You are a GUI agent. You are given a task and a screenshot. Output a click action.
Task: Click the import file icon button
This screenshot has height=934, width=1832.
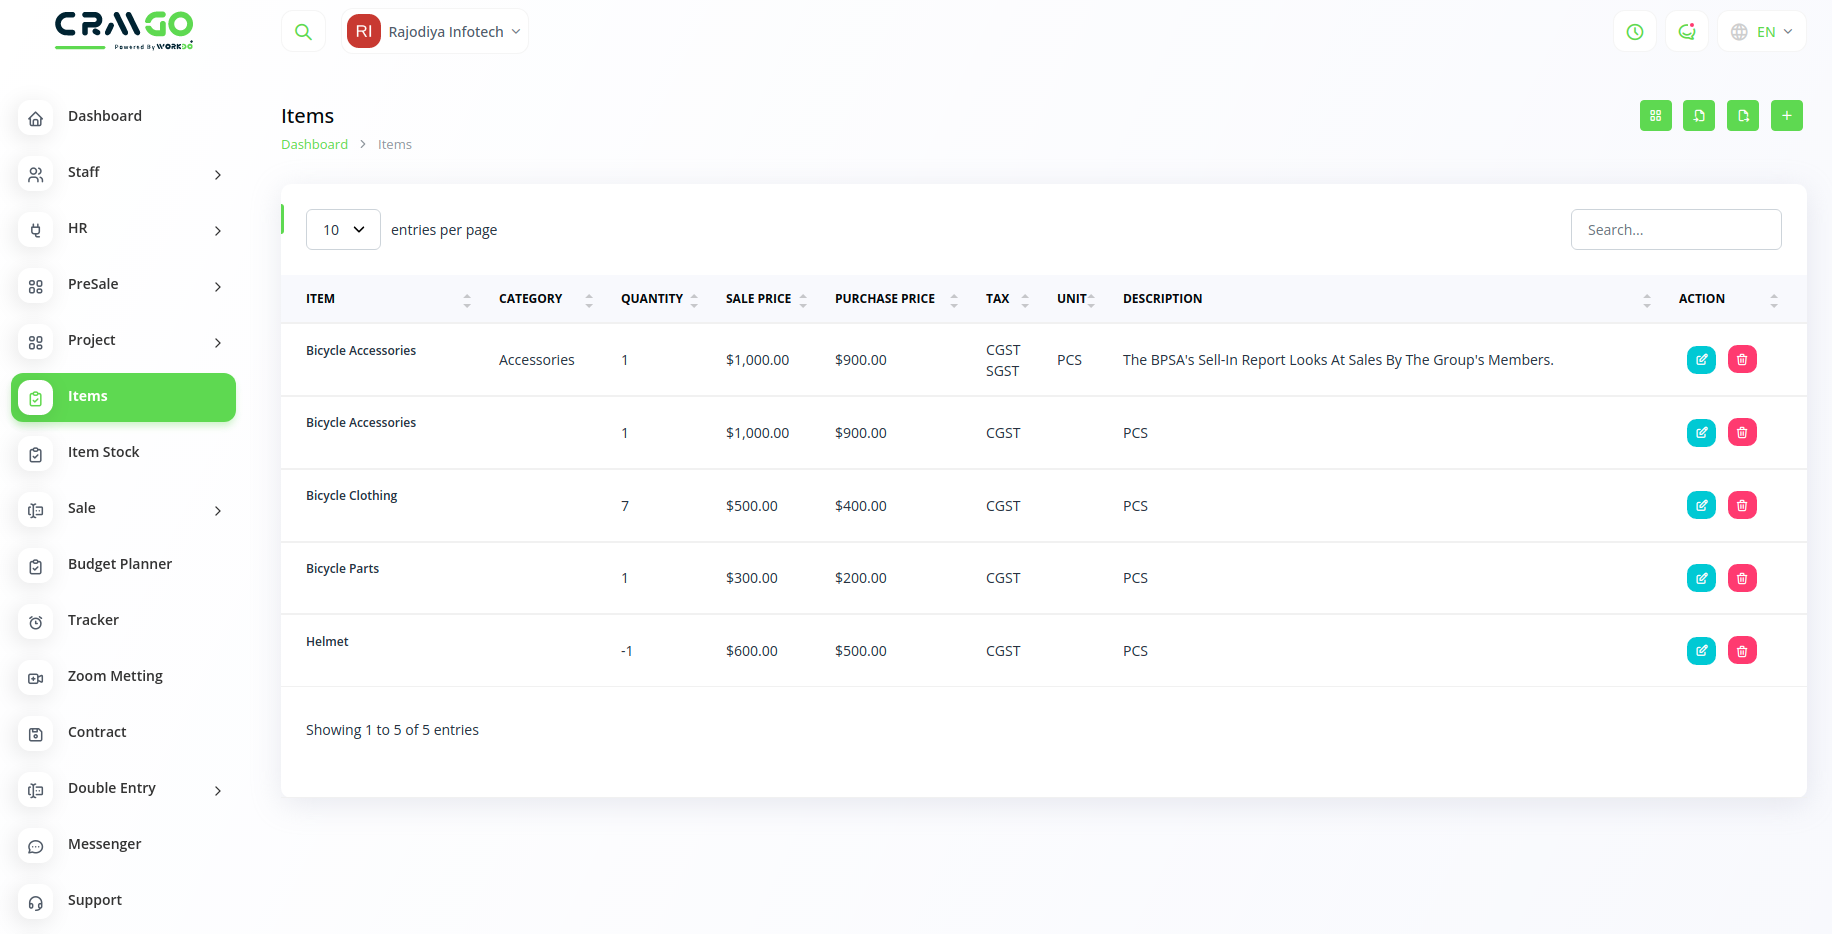point(1699,116)
